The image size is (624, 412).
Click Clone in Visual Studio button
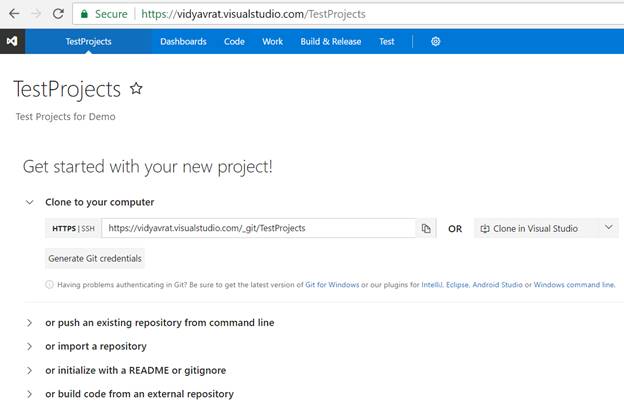tap(537, 228)
